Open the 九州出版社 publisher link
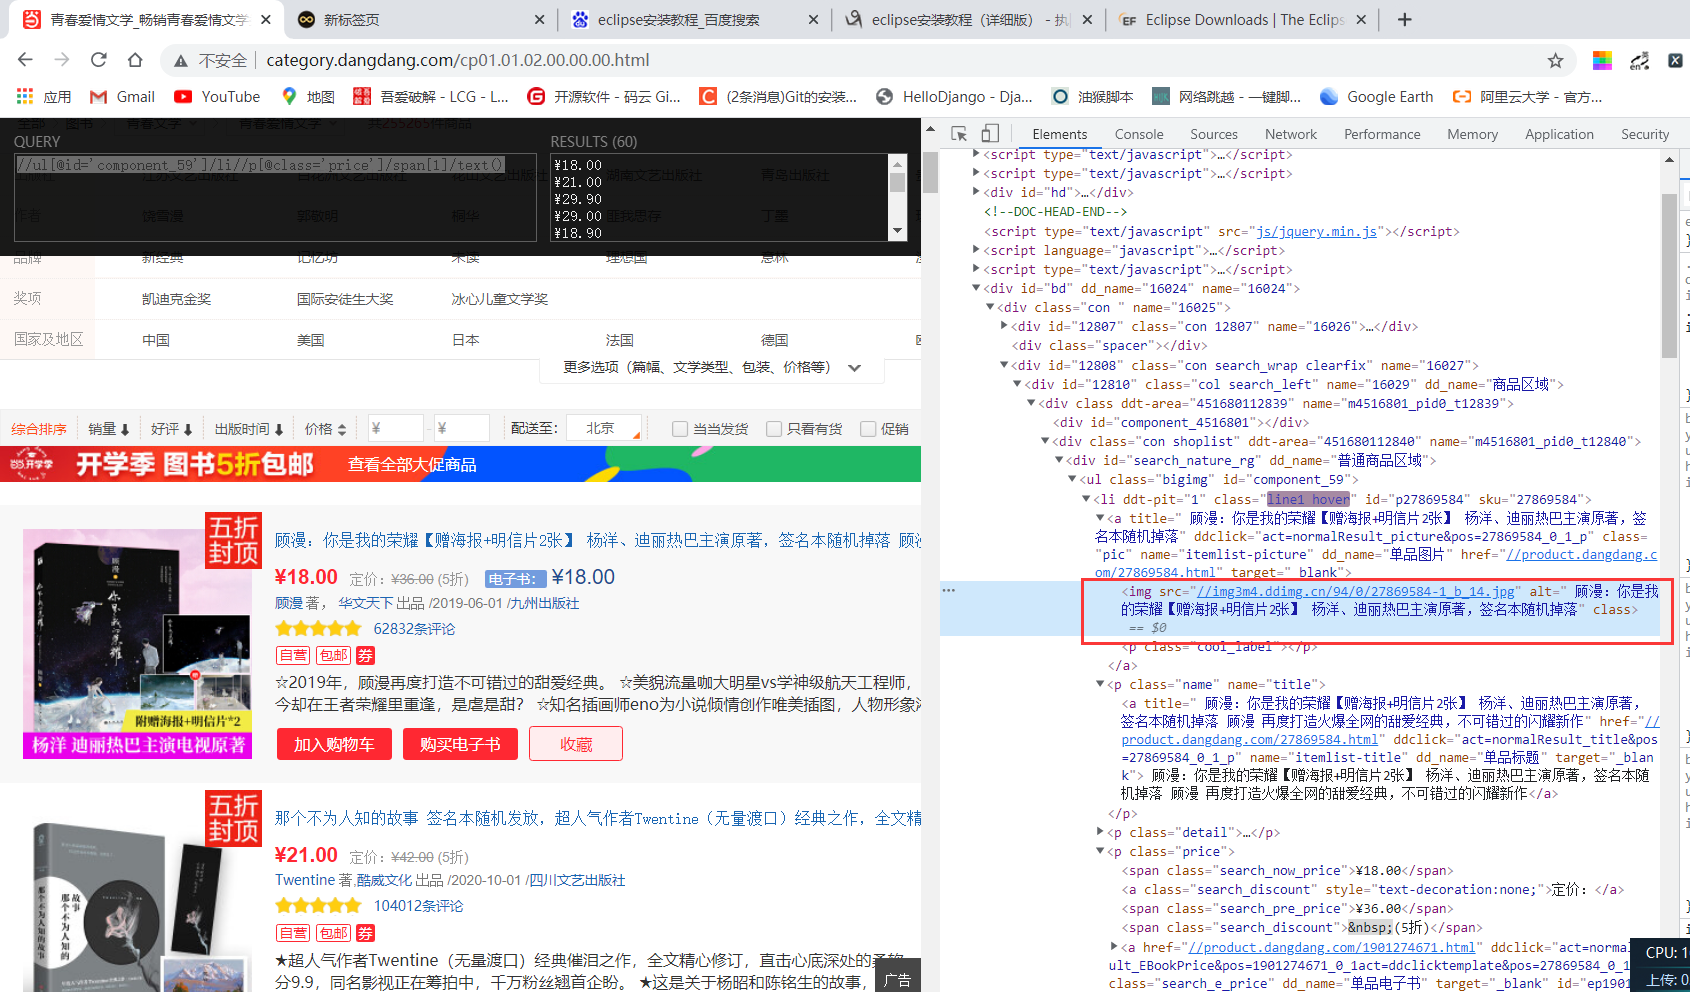The height and width of the screenshot is (992, 1690). pyautogui.click(x=543, y=603)
